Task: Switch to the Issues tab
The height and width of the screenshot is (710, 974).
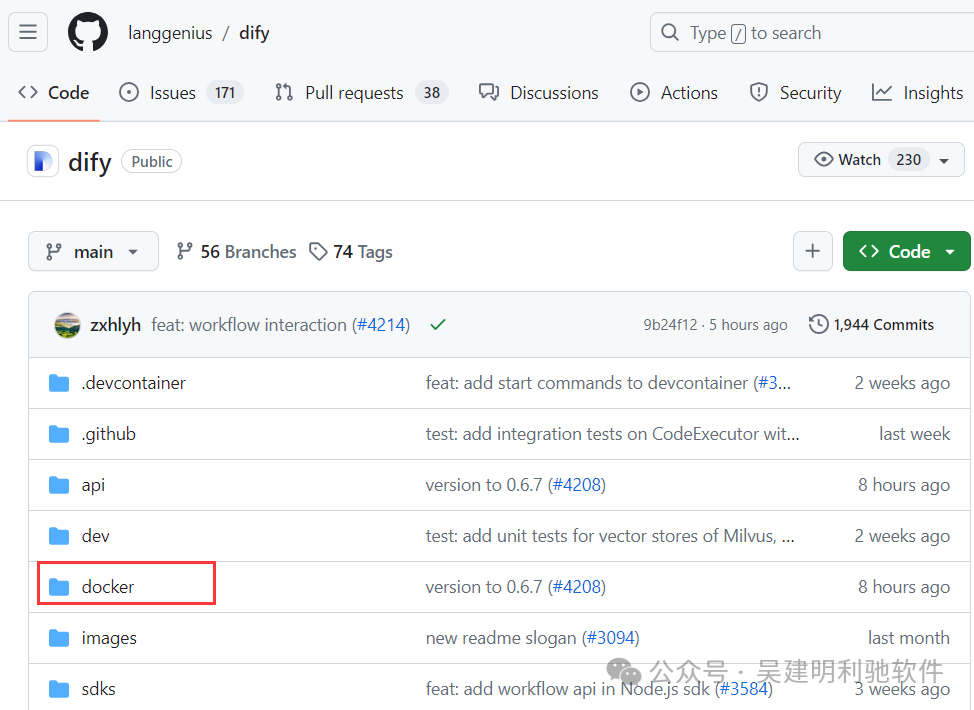Action: [x=181, y=93]
